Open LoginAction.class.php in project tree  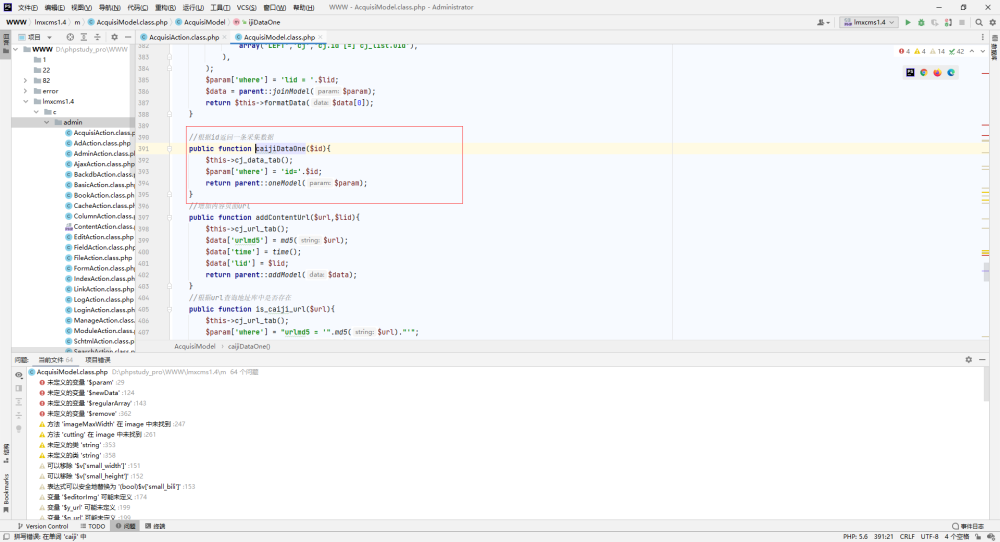(100, 310)
